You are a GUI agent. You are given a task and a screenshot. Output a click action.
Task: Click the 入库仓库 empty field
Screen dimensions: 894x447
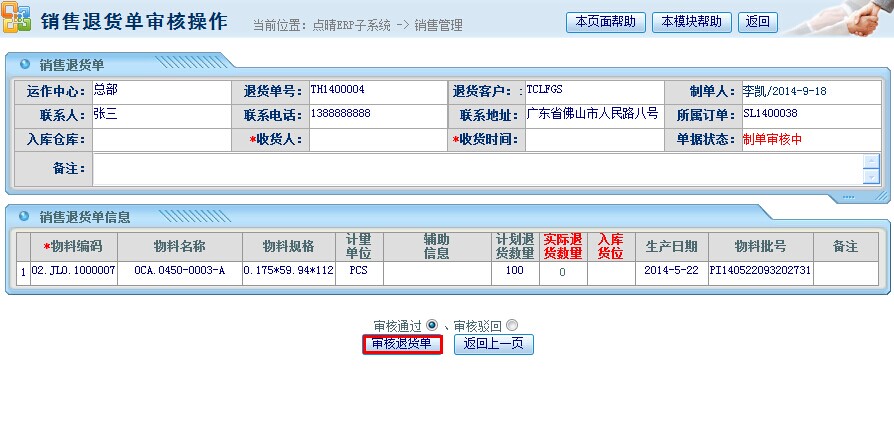tap(162, 140)
